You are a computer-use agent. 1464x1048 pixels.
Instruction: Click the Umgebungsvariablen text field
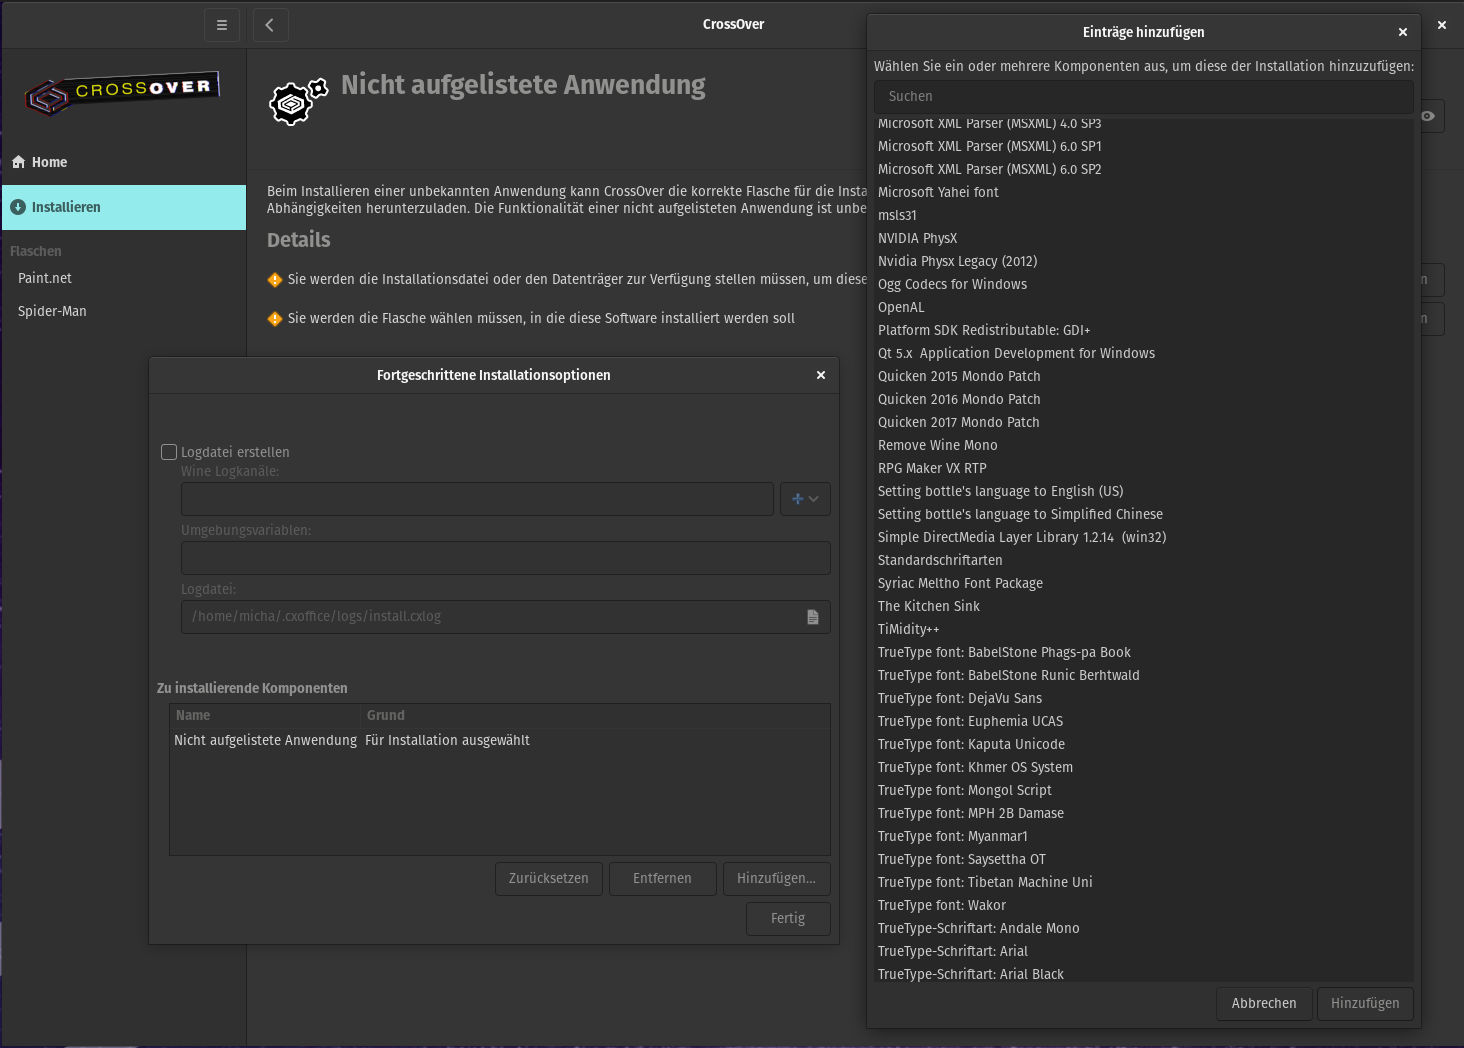click(x=505, y=558)
